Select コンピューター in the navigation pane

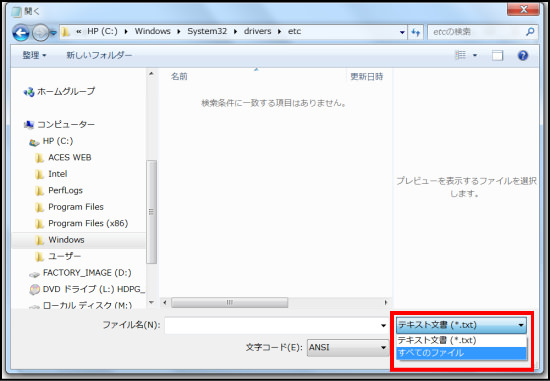click(x=66, y=125)
